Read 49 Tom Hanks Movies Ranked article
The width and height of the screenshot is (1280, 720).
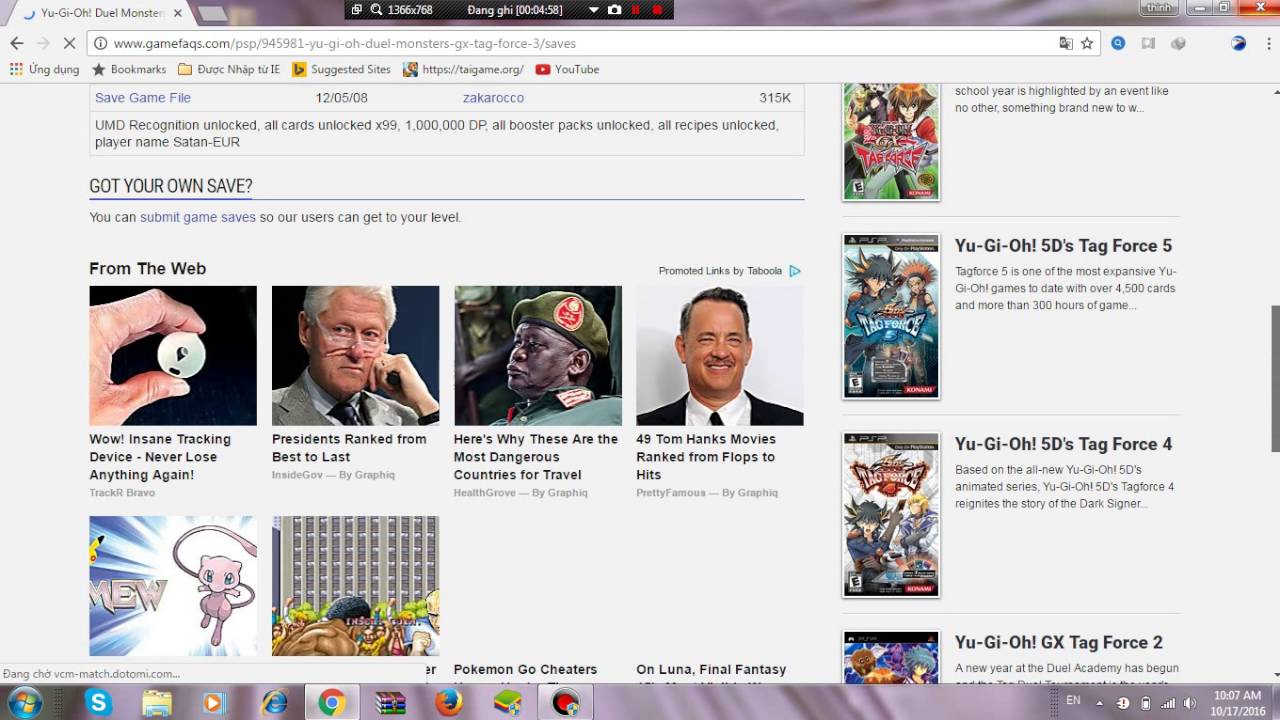706,457
